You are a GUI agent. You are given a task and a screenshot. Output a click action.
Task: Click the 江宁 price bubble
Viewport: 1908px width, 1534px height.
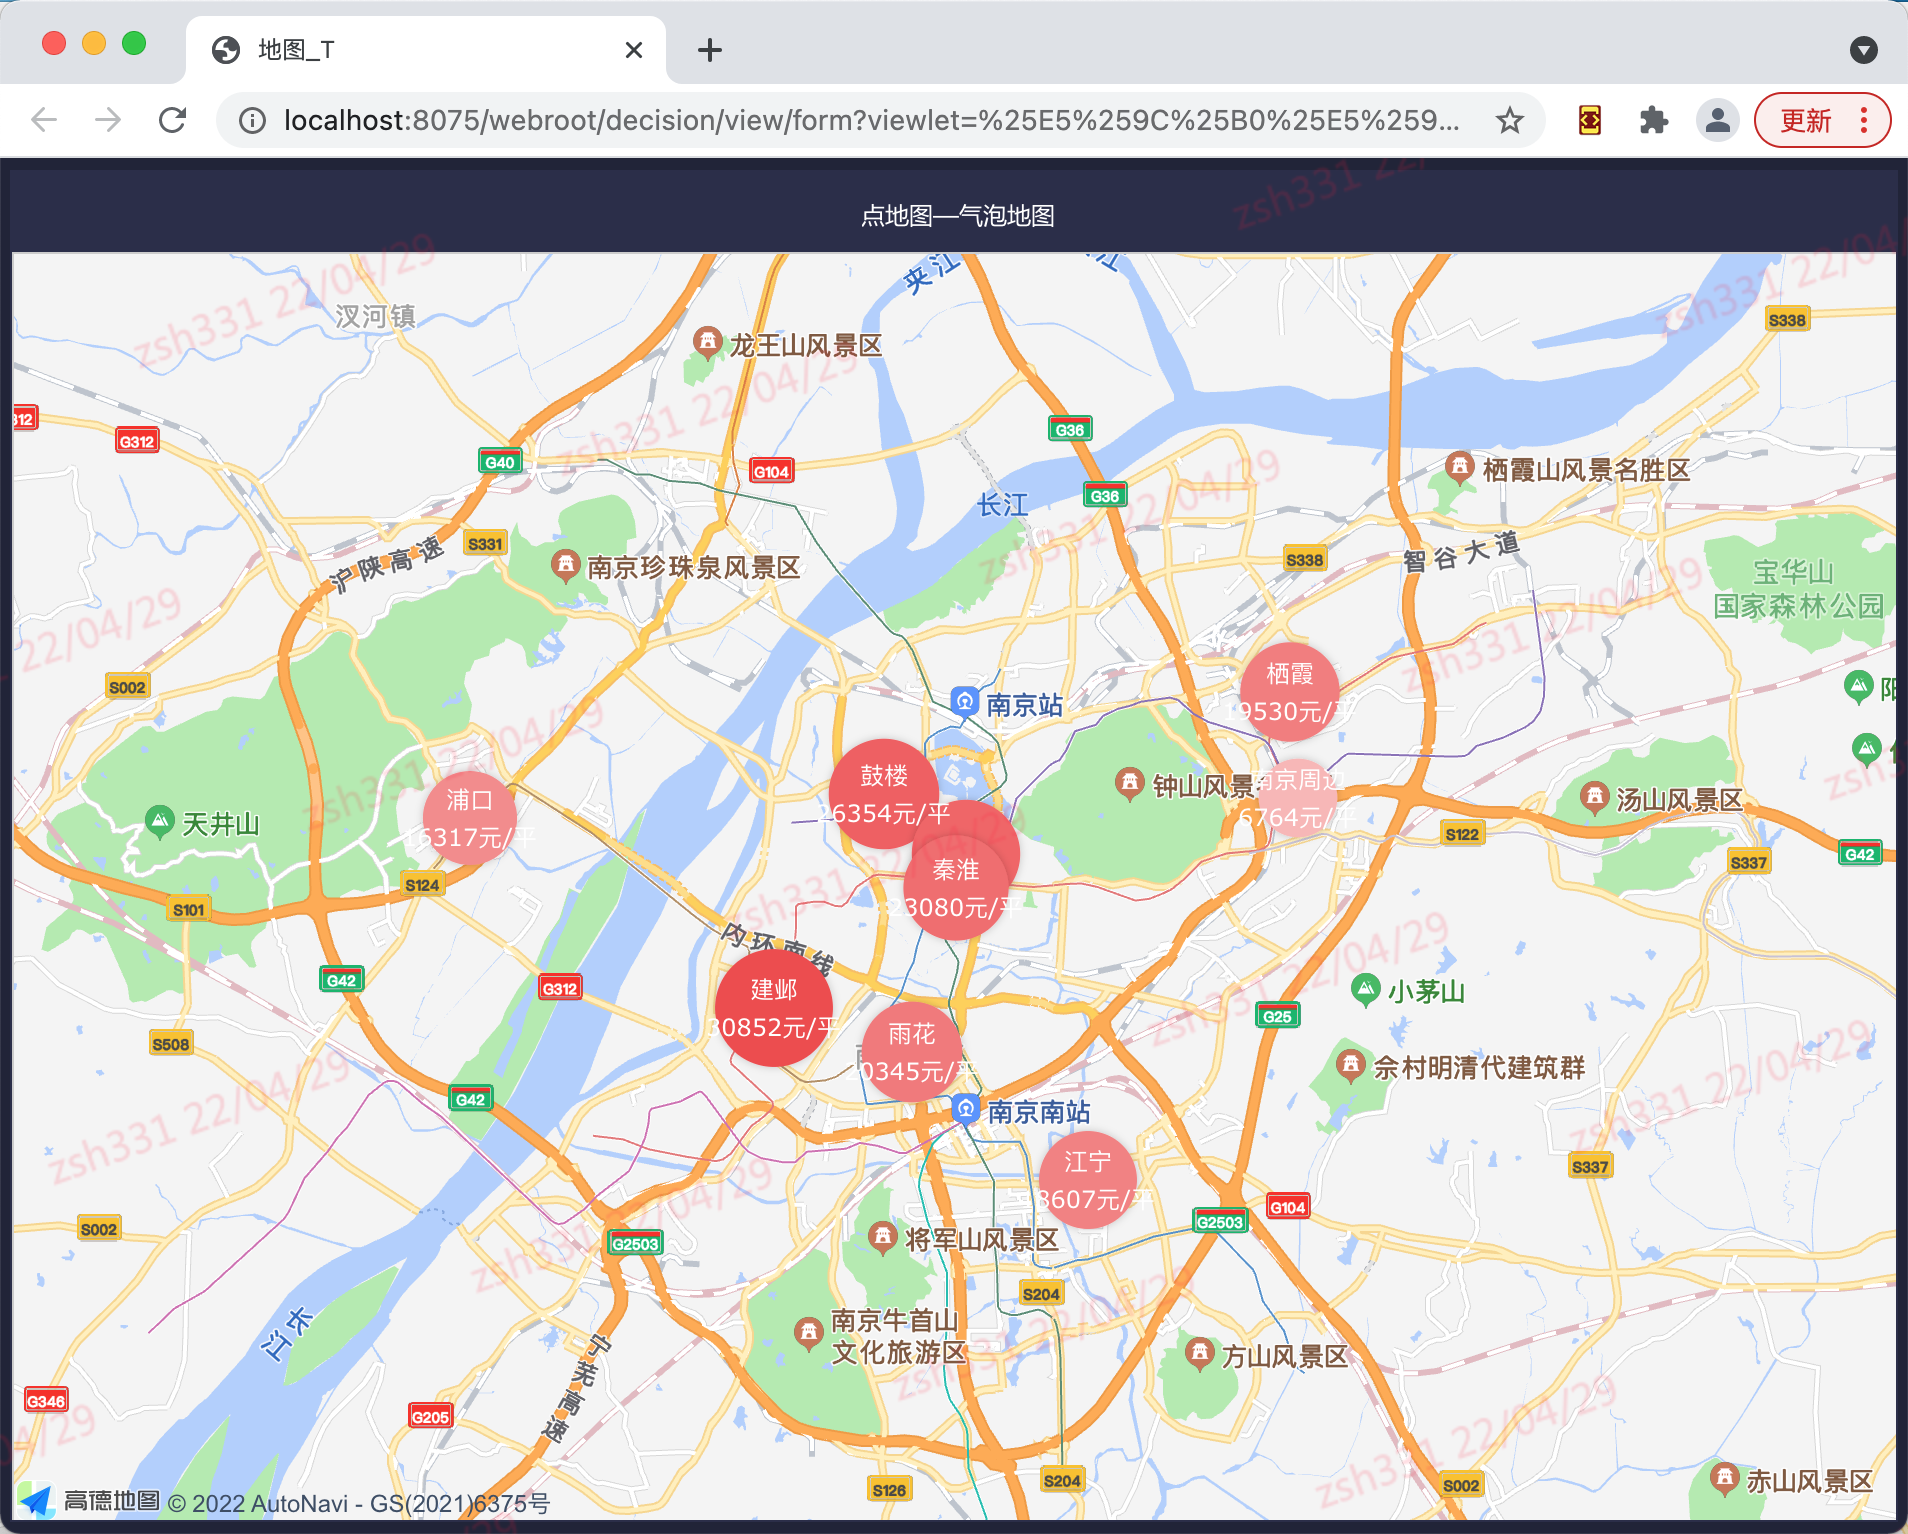coord(1088,1180)
